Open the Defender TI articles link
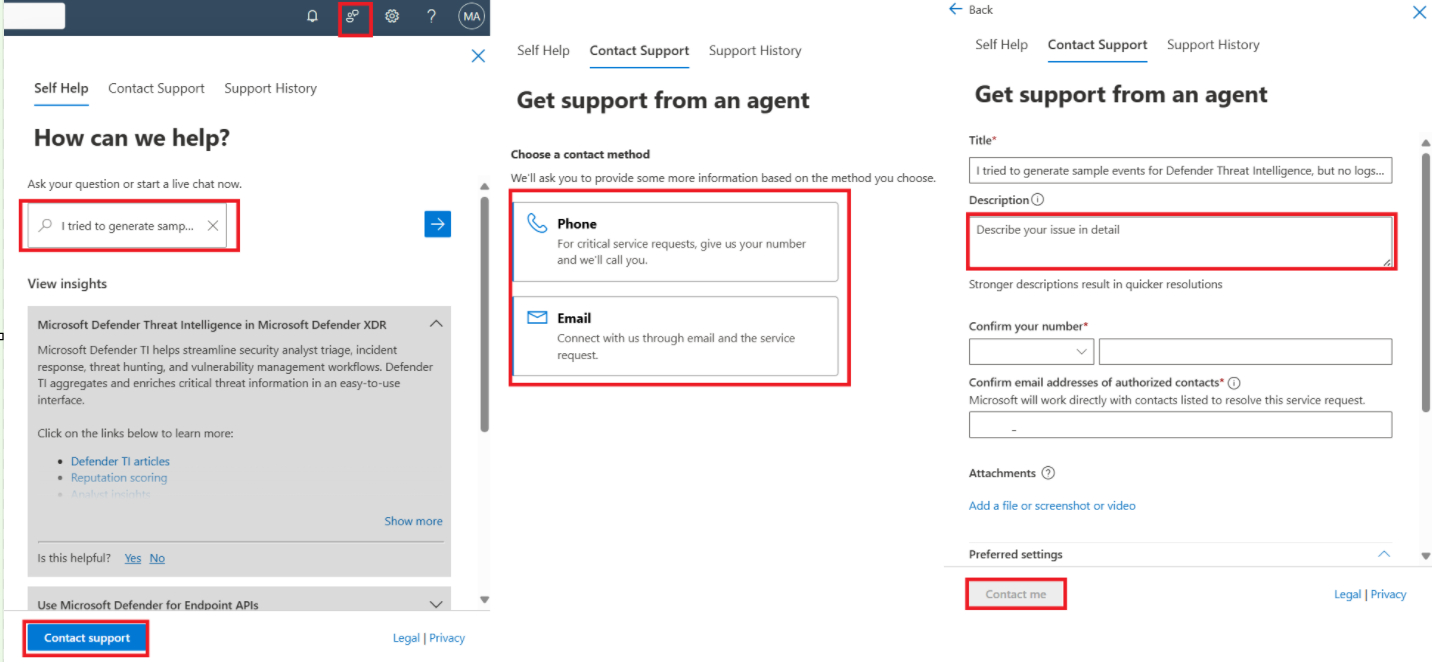1432x662 pixels. [x=120, y=461]
